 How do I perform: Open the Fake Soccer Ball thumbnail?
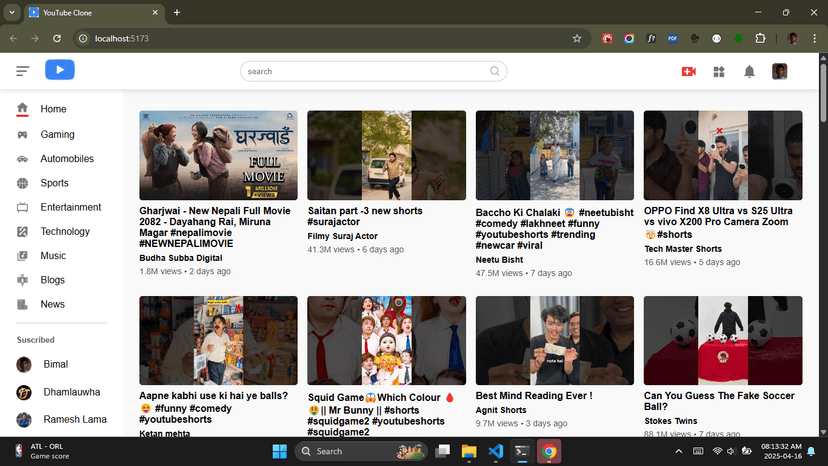pos(723,341)
